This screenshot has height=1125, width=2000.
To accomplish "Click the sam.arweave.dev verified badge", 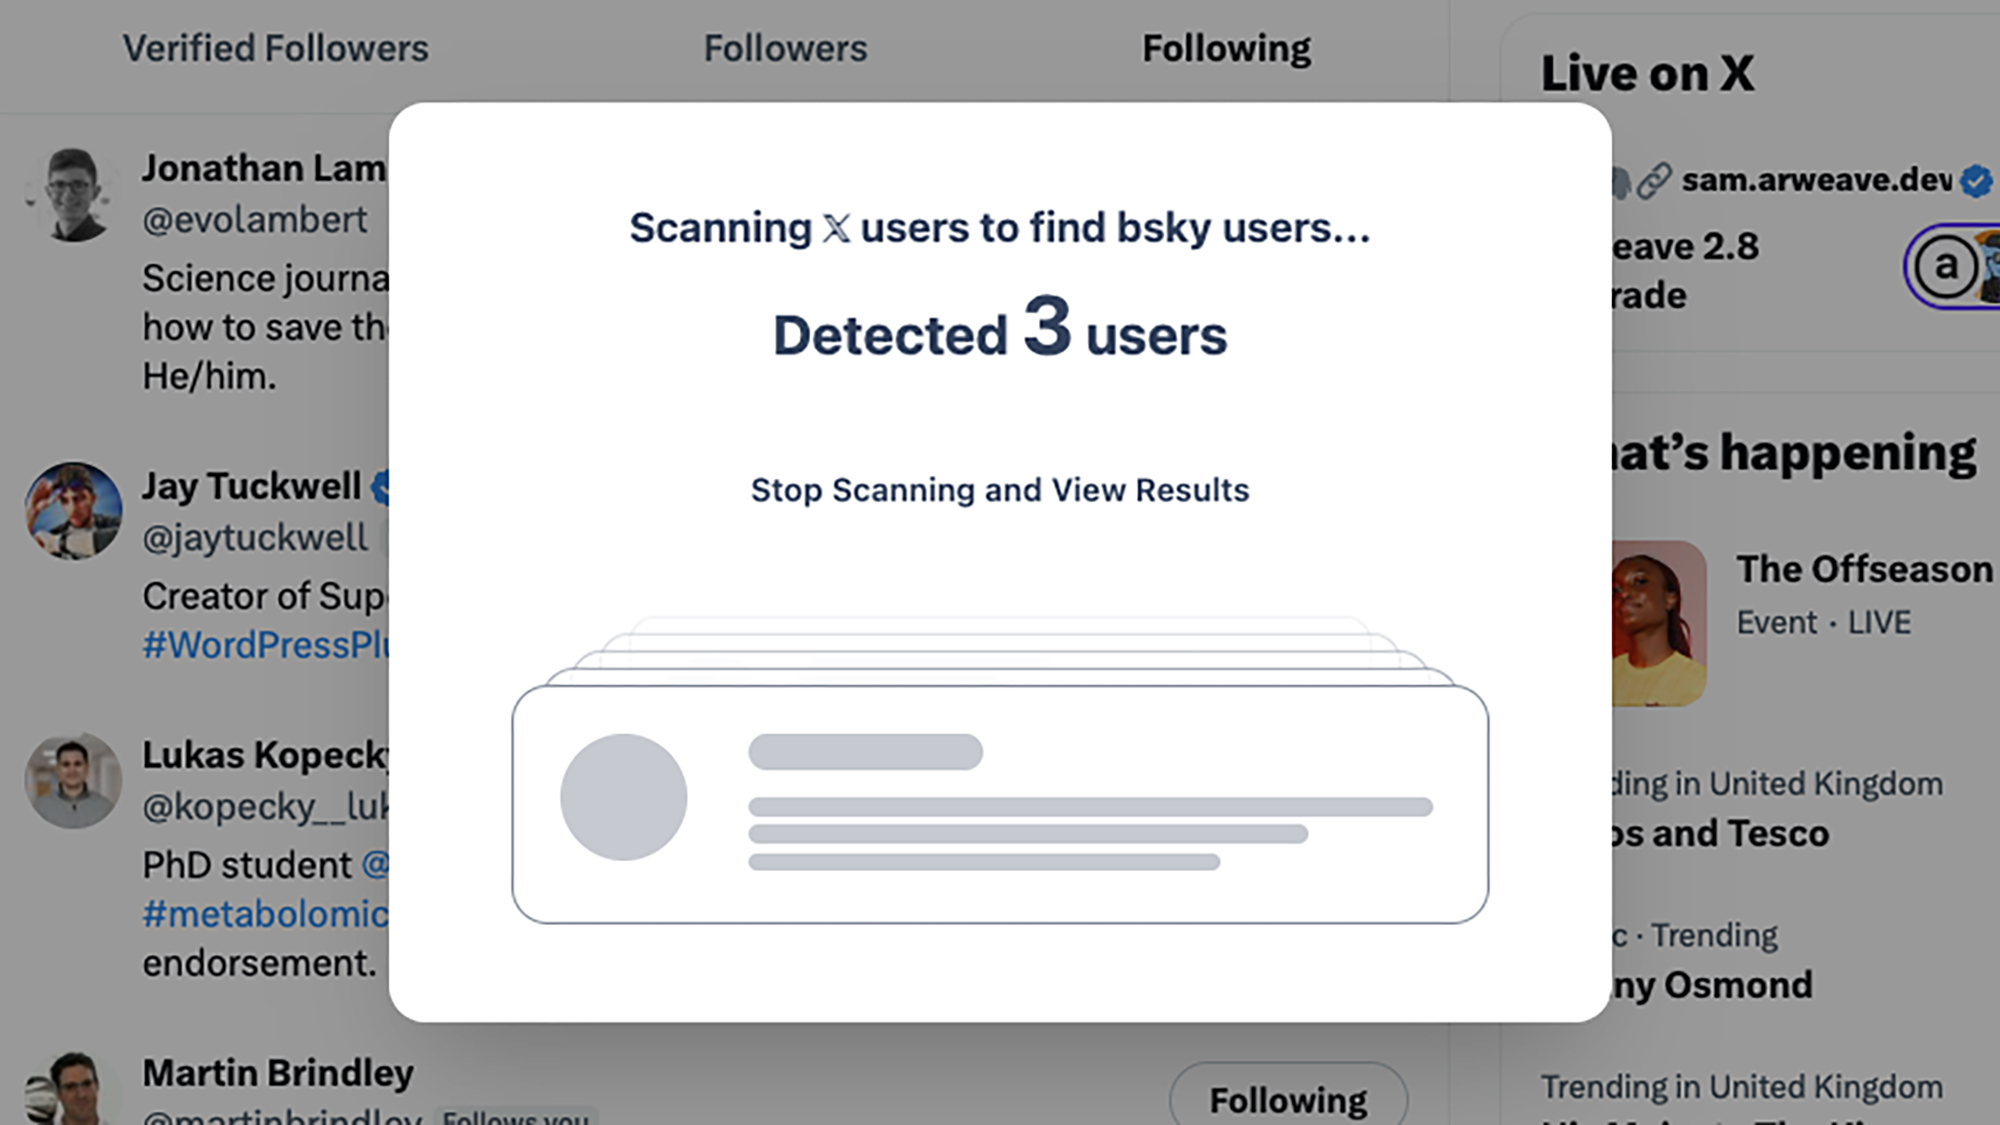I will pyautogui.click(x=1976, y=181).
